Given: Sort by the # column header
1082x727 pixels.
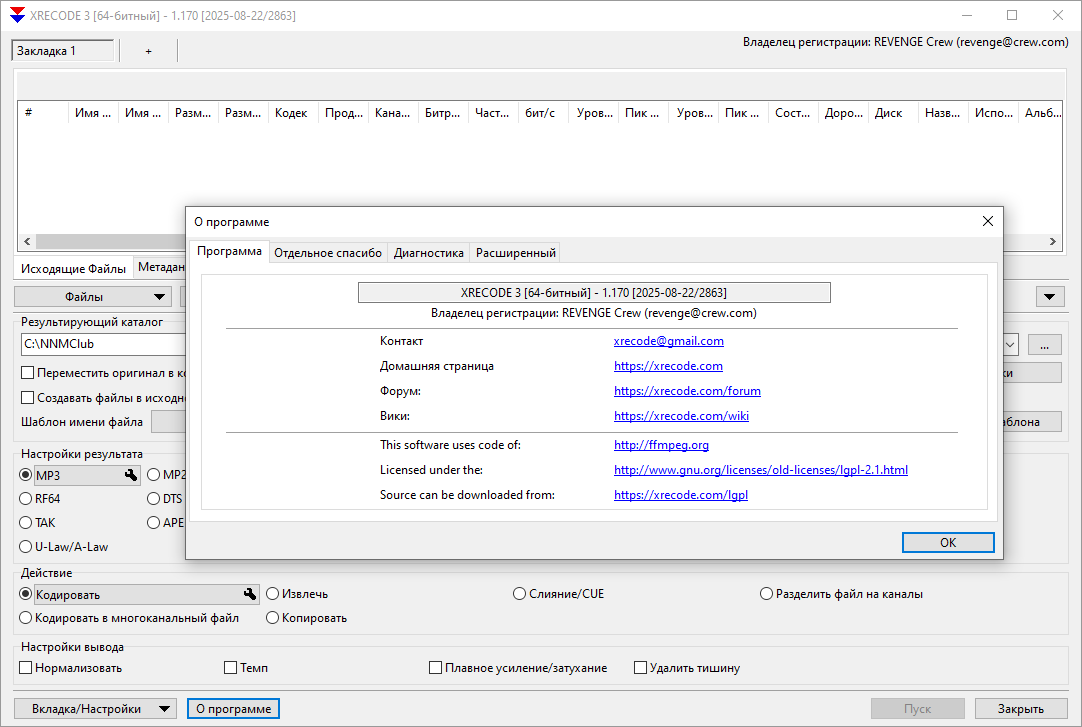Looking at the screenshot, I should click(x=43, y=112).
